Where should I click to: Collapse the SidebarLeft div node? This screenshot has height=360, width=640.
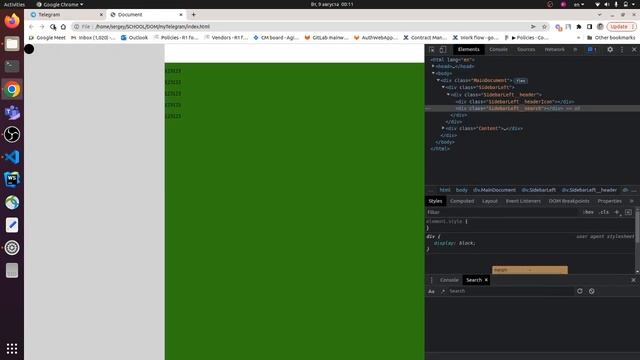tap(443, 87)
